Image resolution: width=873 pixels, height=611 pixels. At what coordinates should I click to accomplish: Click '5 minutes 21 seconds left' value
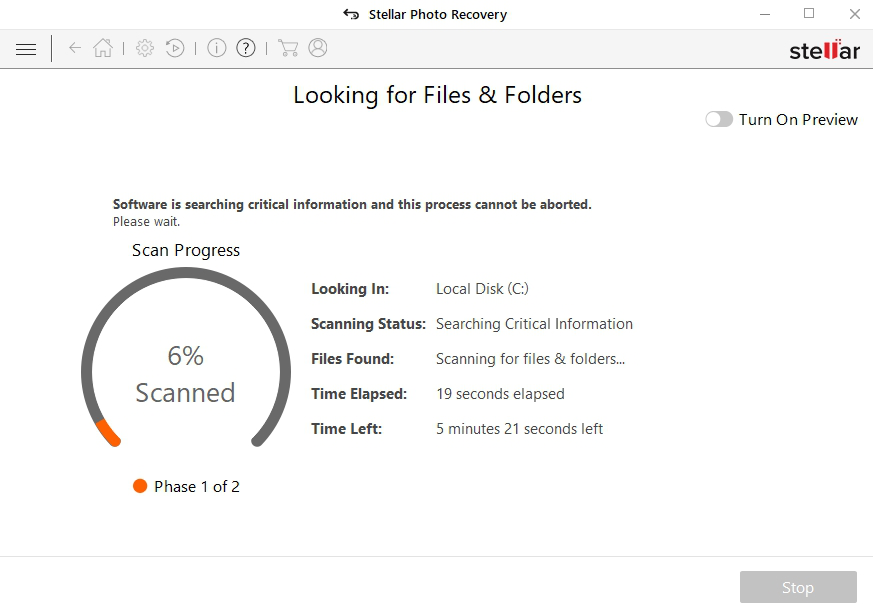click(519, 429)
